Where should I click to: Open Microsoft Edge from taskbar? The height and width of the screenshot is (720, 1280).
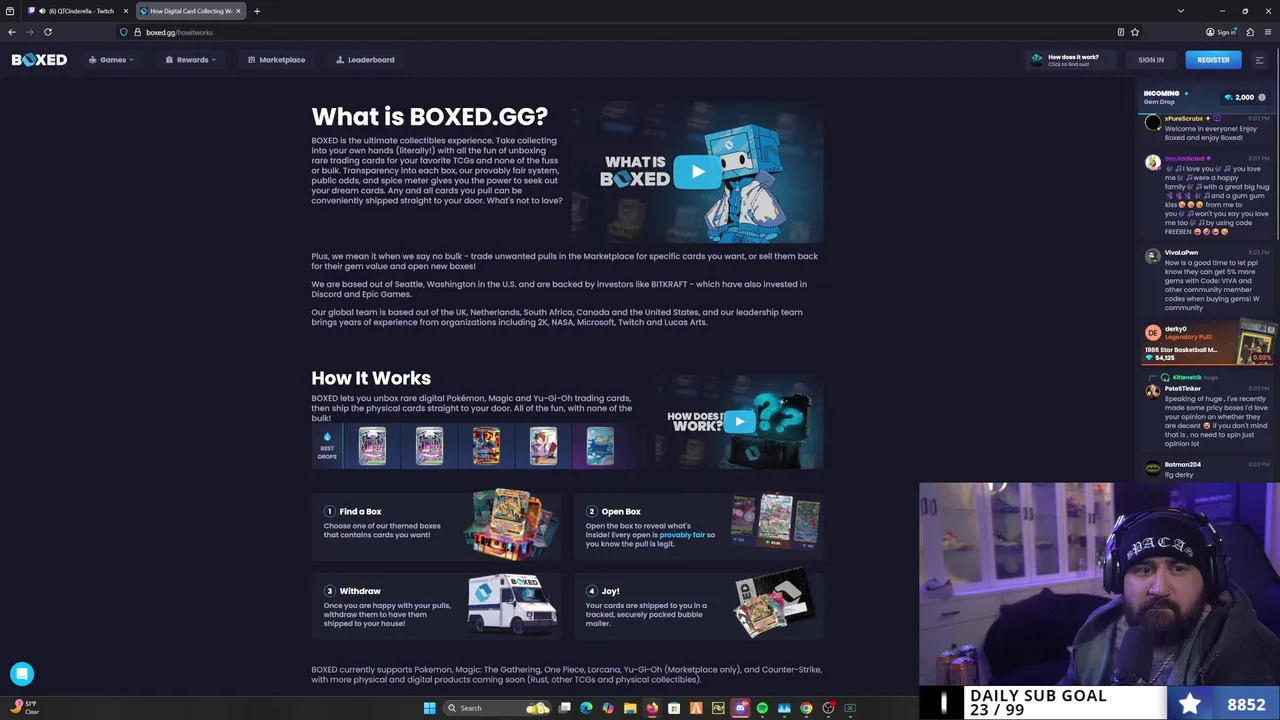[586, 708]
